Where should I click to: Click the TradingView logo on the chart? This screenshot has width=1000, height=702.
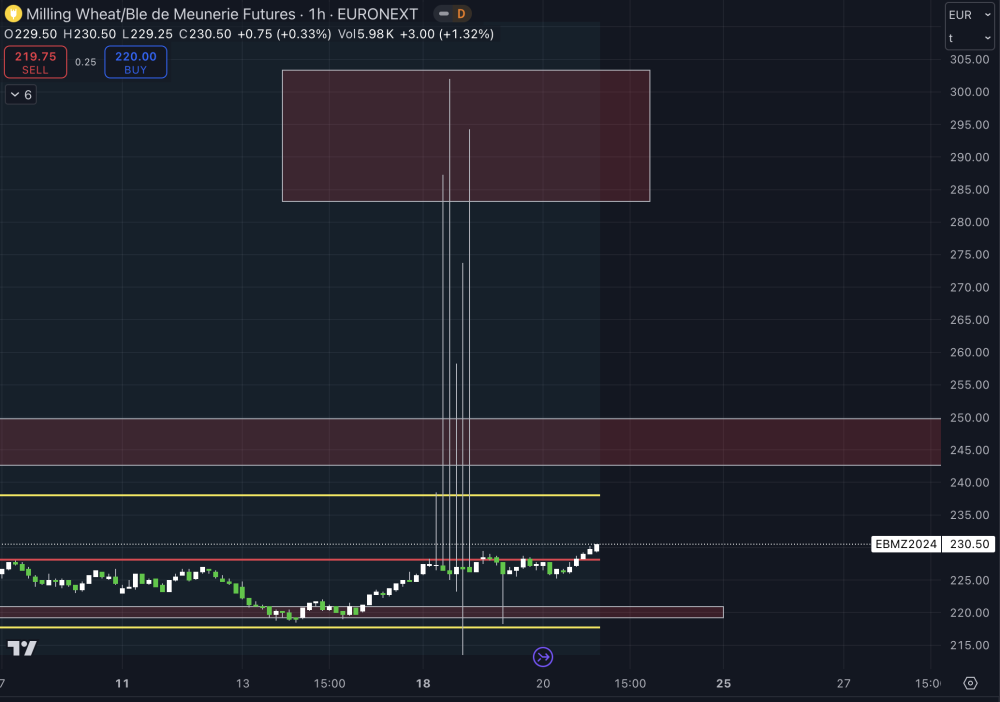[x=22, y=648]
